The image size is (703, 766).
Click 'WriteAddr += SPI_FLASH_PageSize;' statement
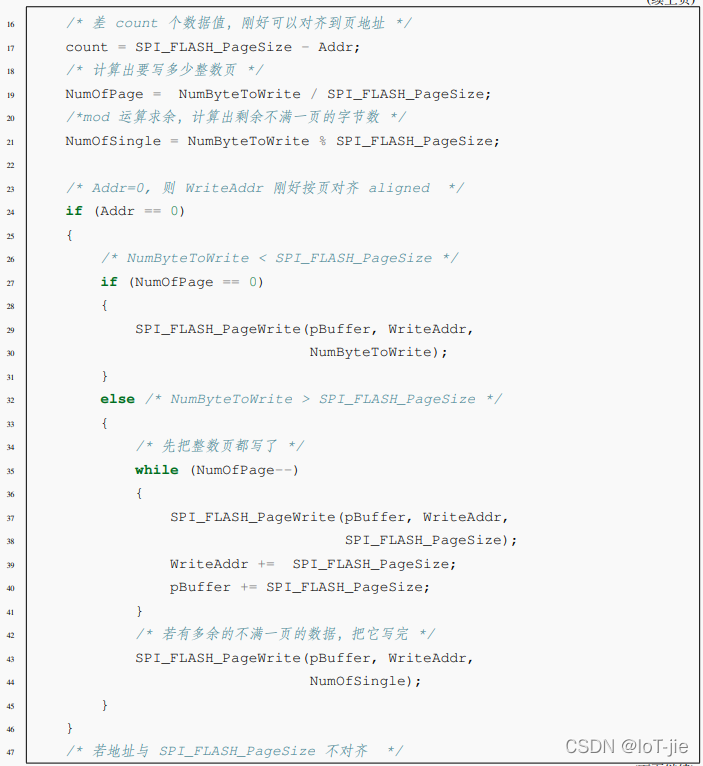[312, 564]
